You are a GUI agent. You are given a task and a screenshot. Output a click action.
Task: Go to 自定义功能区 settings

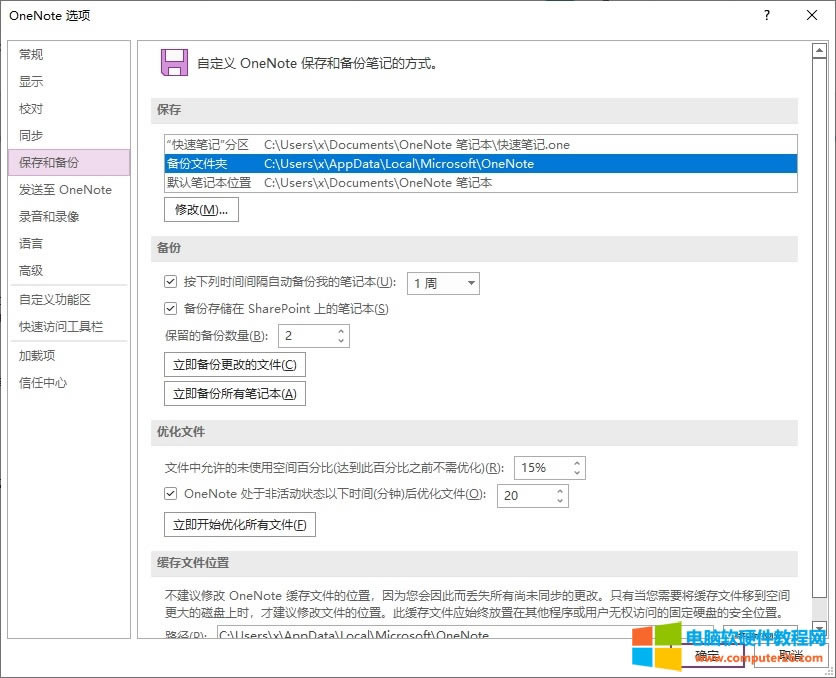(55, 300)
